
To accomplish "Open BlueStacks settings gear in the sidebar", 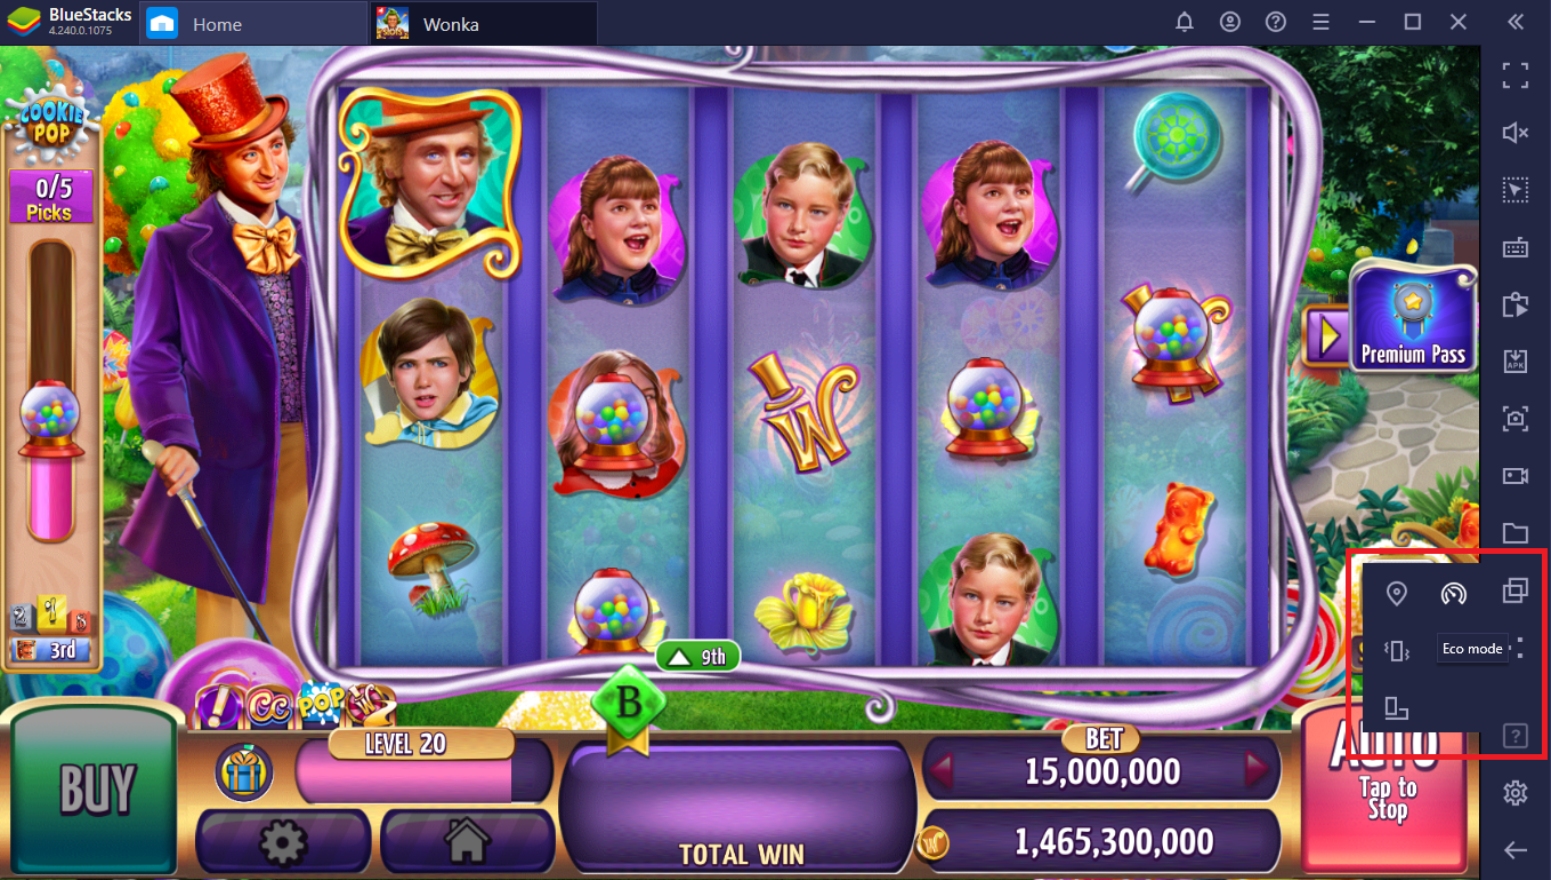I will pos(1515,793).
